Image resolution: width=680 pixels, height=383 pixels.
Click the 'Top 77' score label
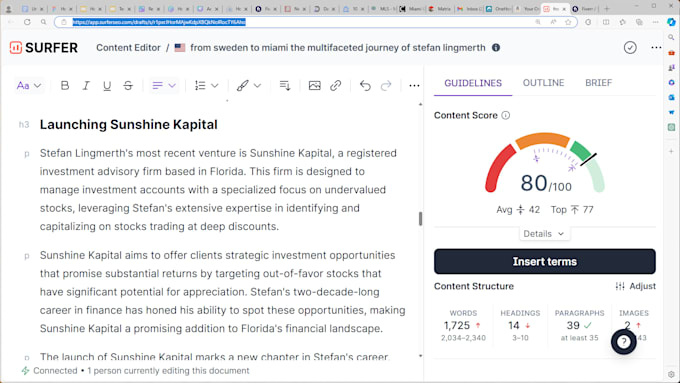coord(572,210)
